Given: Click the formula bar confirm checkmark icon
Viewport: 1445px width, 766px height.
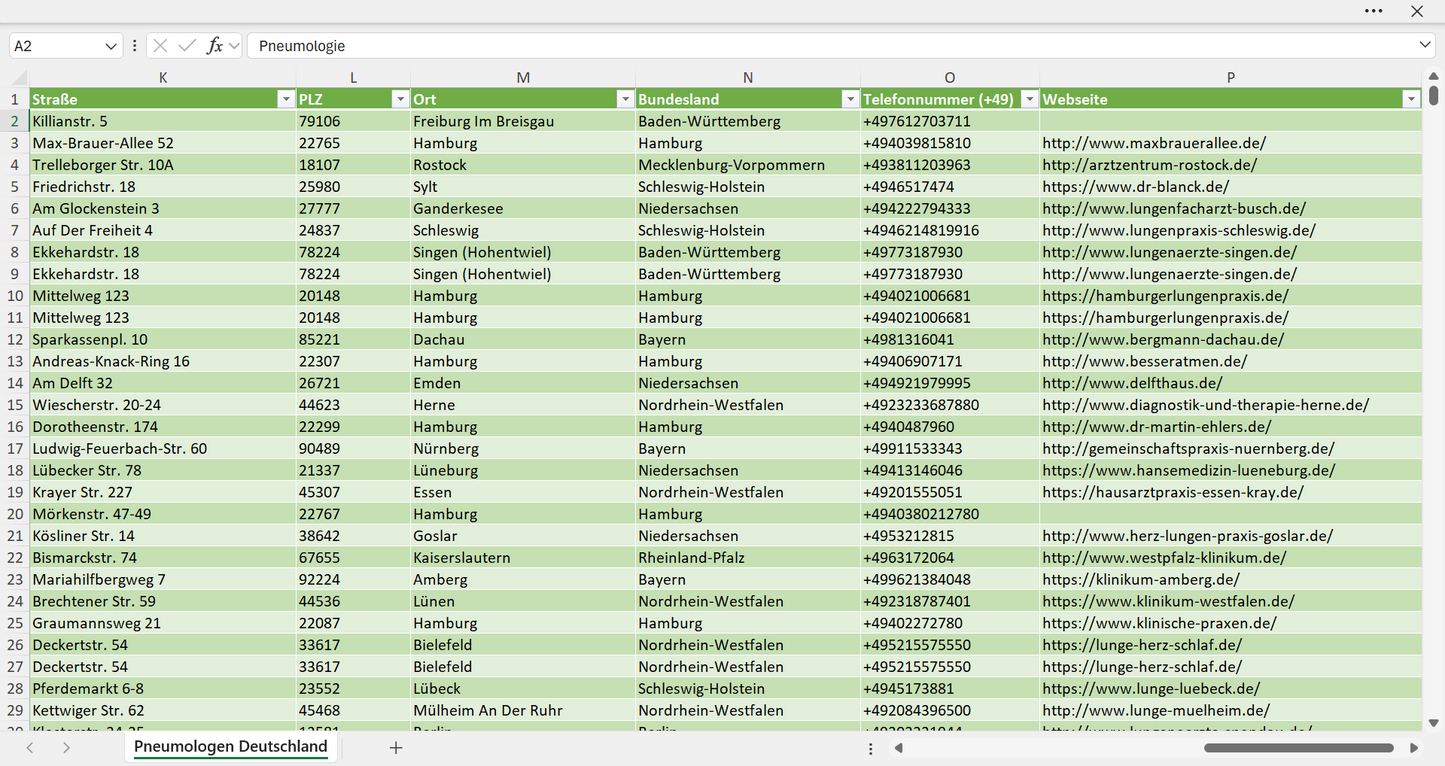Looking at the screenshot, I should (x=187, y=46).
